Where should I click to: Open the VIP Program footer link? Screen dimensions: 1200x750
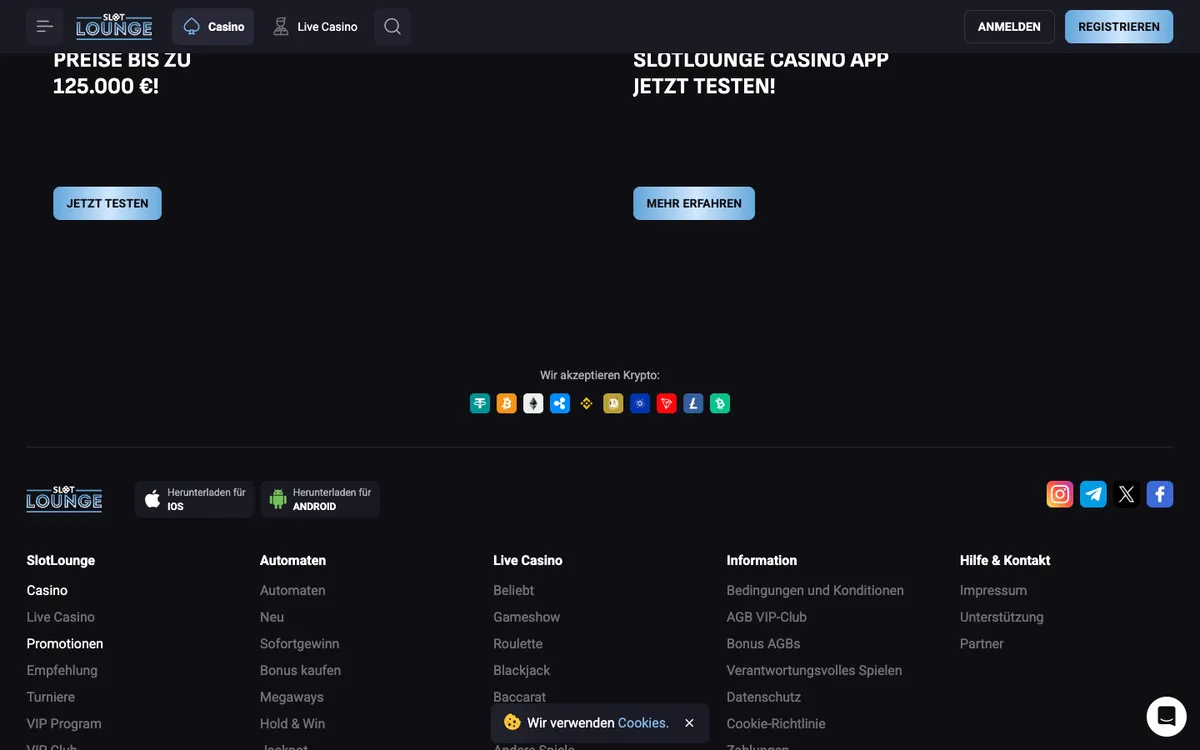coord(64,724)
